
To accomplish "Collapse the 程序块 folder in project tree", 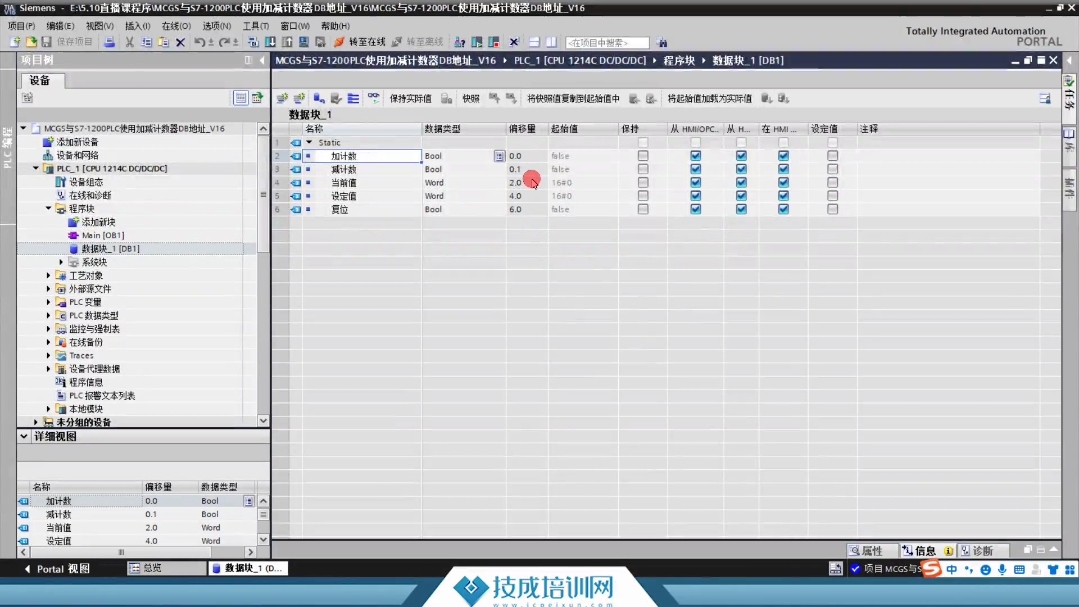I will pos(48,209).
